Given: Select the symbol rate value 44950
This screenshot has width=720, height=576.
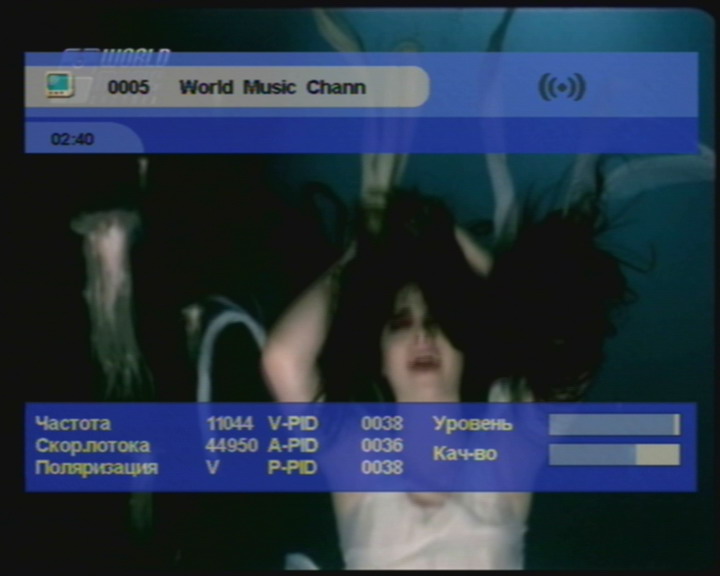Looking at the screenshot, I should pos(231,446).
